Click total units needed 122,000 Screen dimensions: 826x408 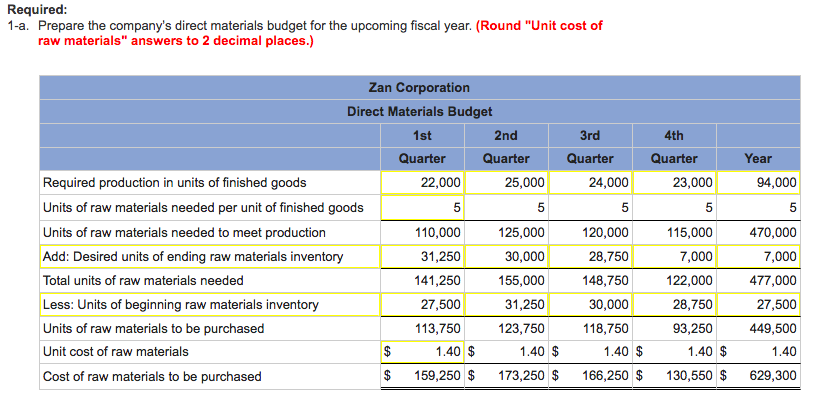(x=690, y=281)
